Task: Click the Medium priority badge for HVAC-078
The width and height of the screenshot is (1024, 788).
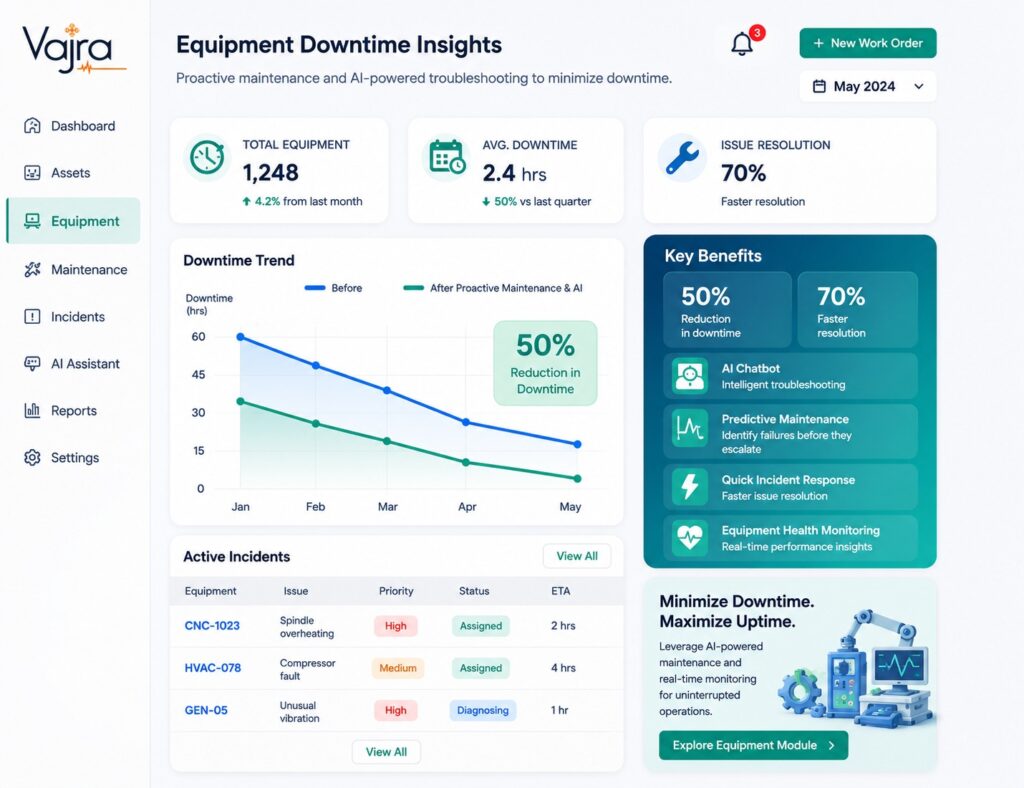Action: coord(398,668)
